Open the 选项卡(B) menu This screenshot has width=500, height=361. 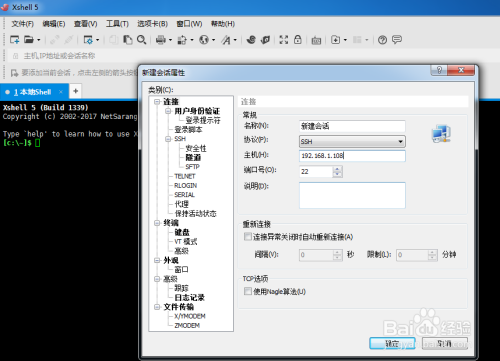click(152, 24)
